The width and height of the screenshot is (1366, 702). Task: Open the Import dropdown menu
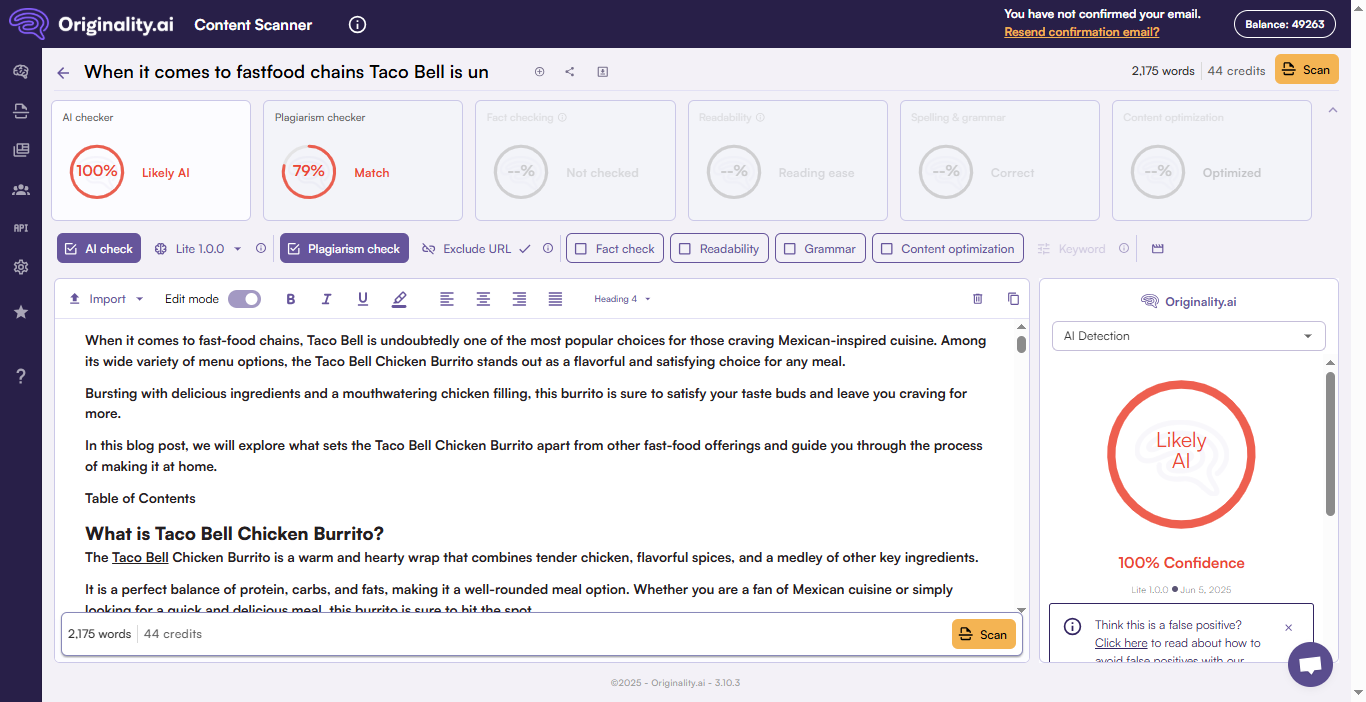106,299
